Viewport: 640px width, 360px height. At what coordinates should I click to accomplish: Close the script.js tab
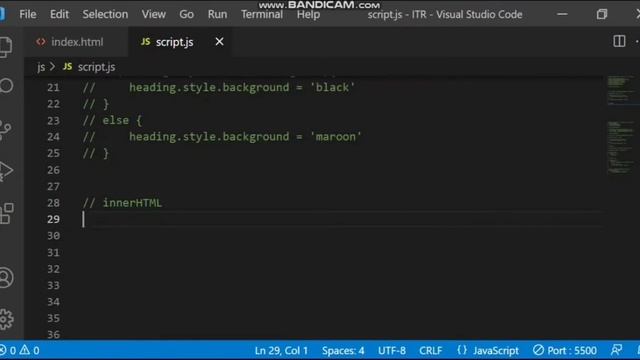click(x=219, y=42)
